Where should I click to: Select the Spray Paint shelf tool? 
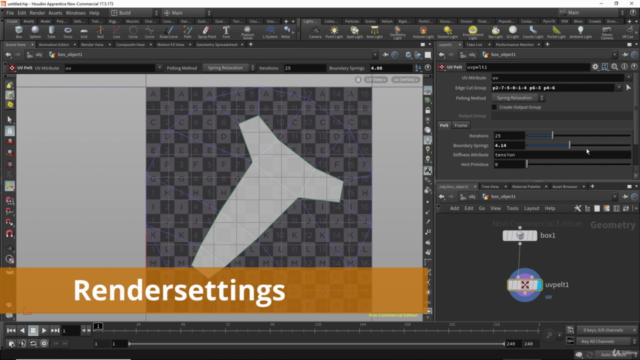tap(207, 32)
